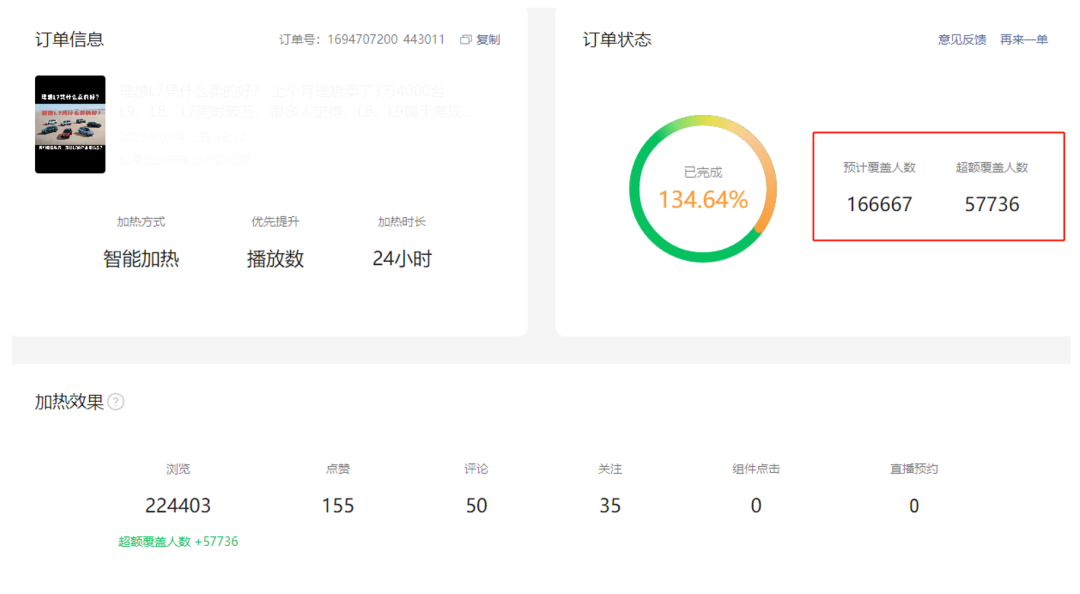Click the copy icon beside order number
The width and height of the screenshot is (1080, 594).
tap(466, 40)
